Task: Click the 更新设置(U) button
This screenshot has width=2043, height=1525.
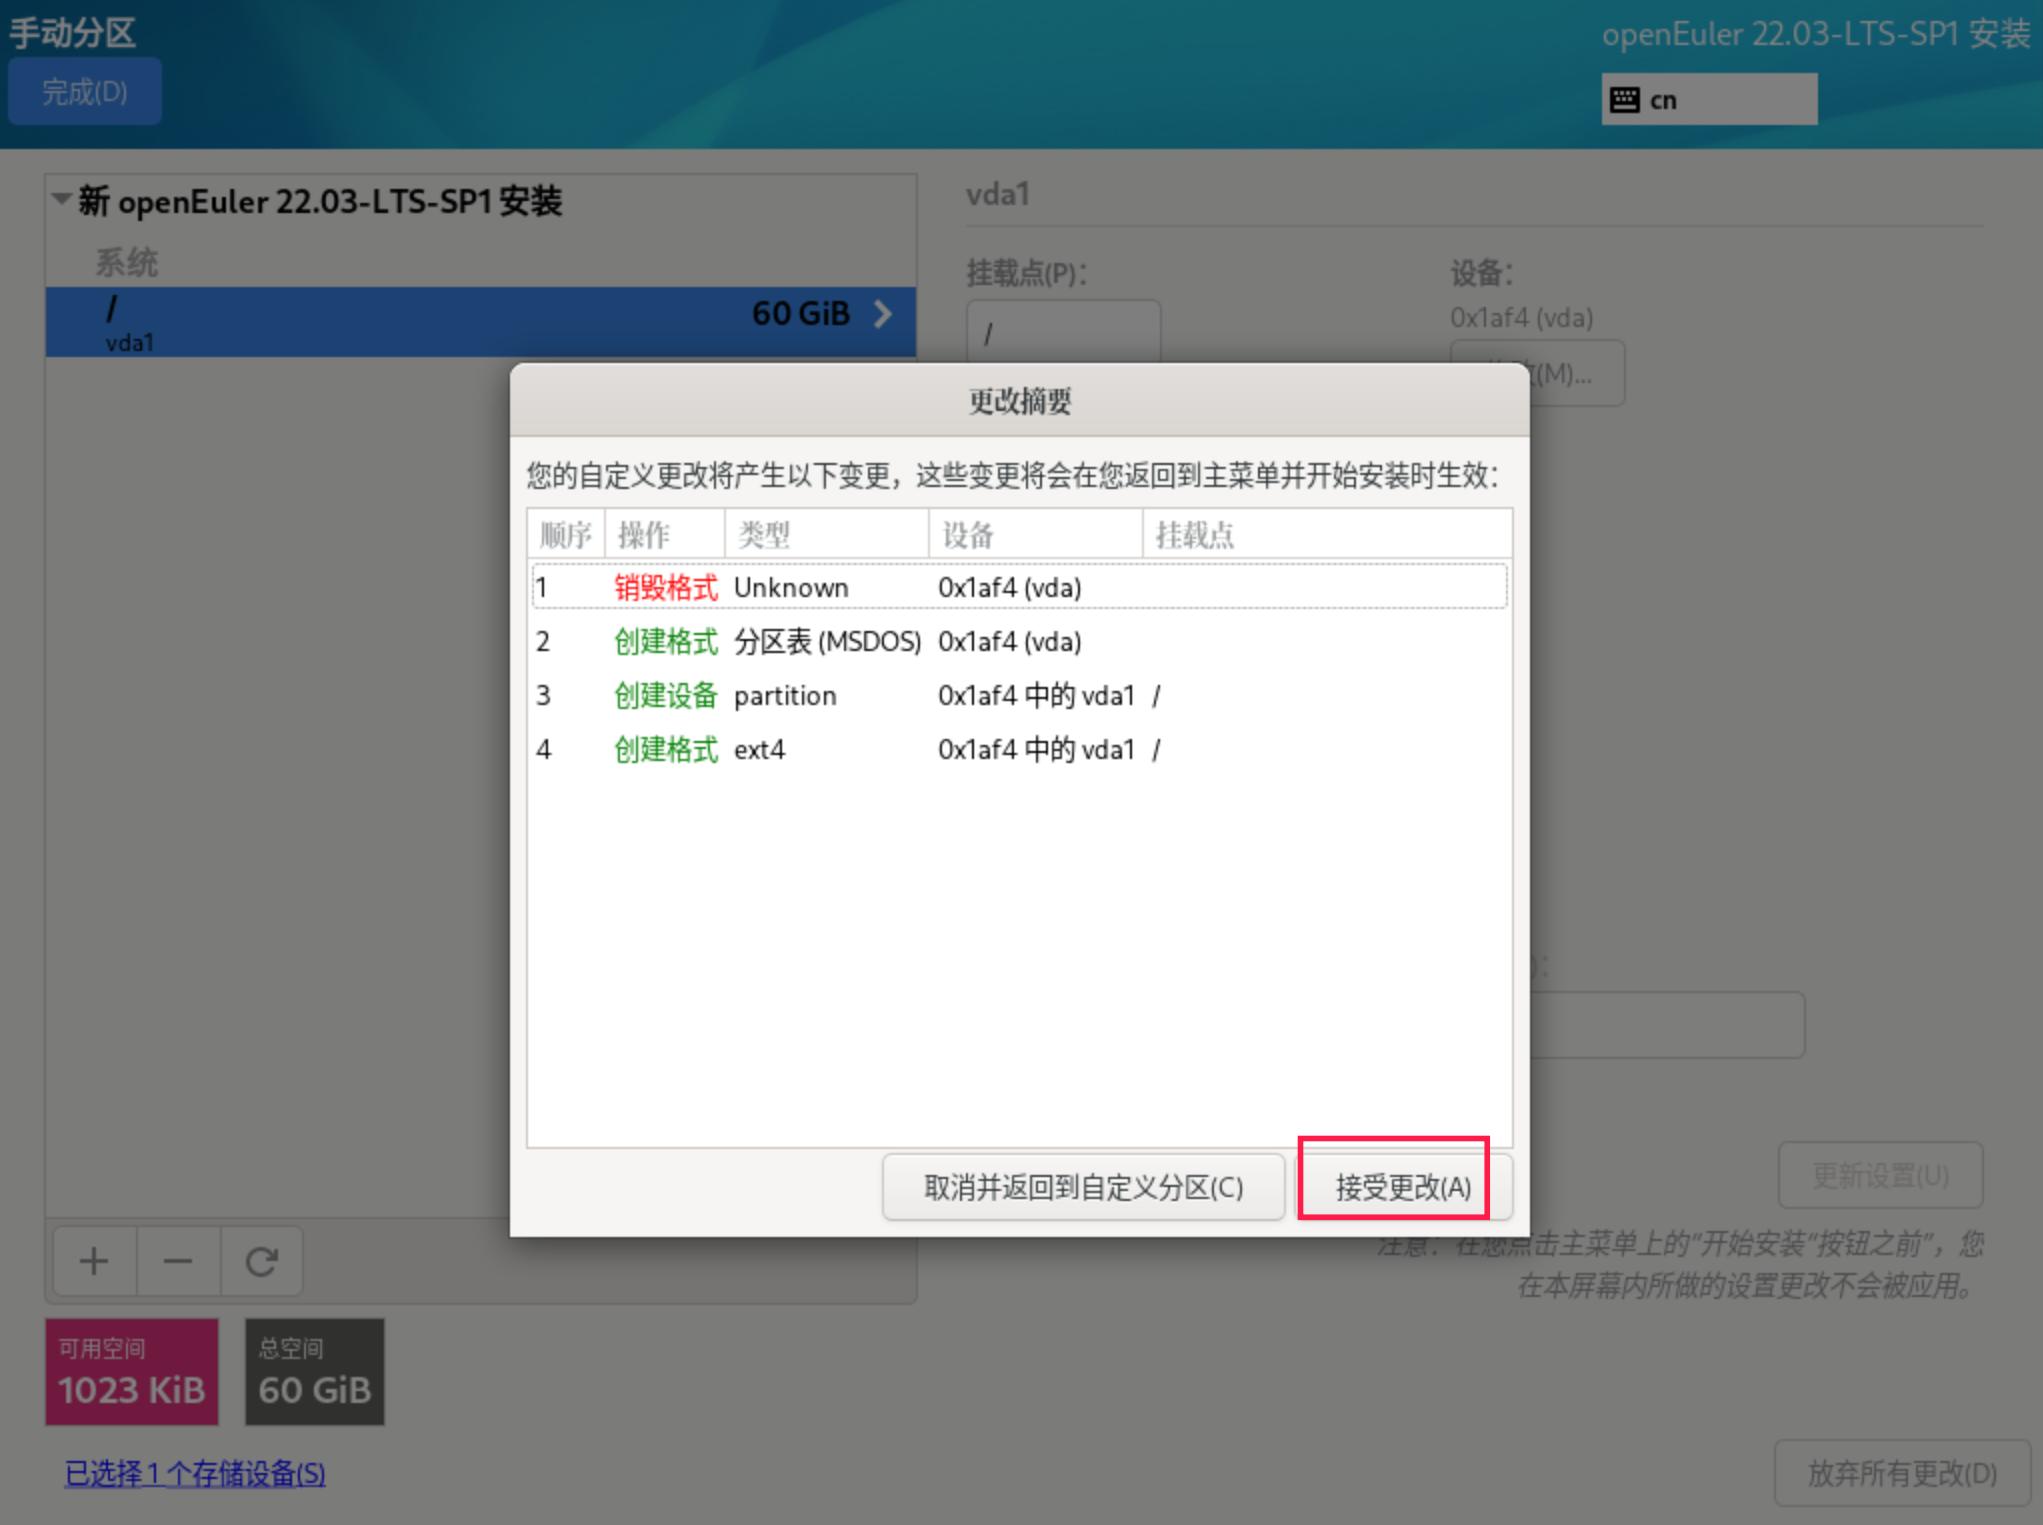Action: pyautogui.click(x=1880, y=1175)
